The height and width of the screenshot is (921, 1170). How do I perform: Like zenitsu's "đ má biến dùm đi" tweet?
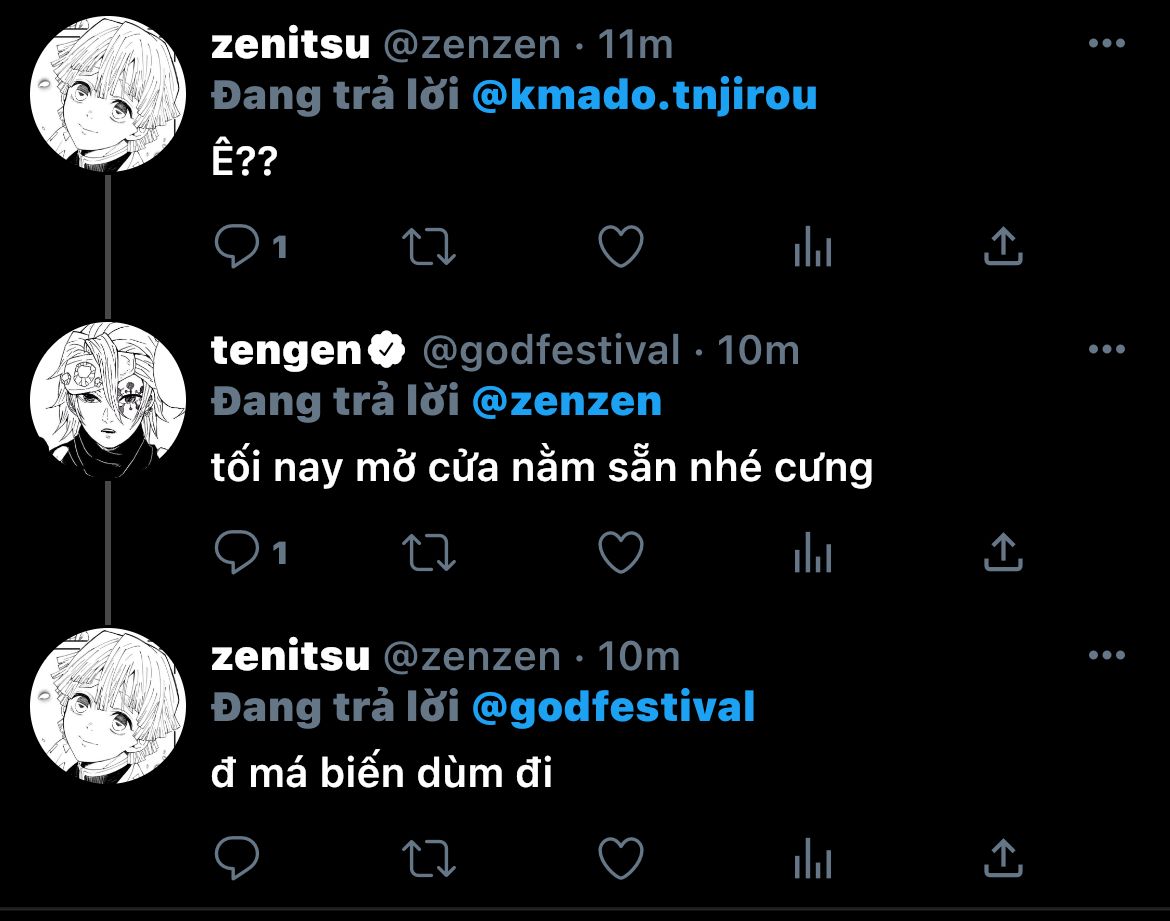620,857
